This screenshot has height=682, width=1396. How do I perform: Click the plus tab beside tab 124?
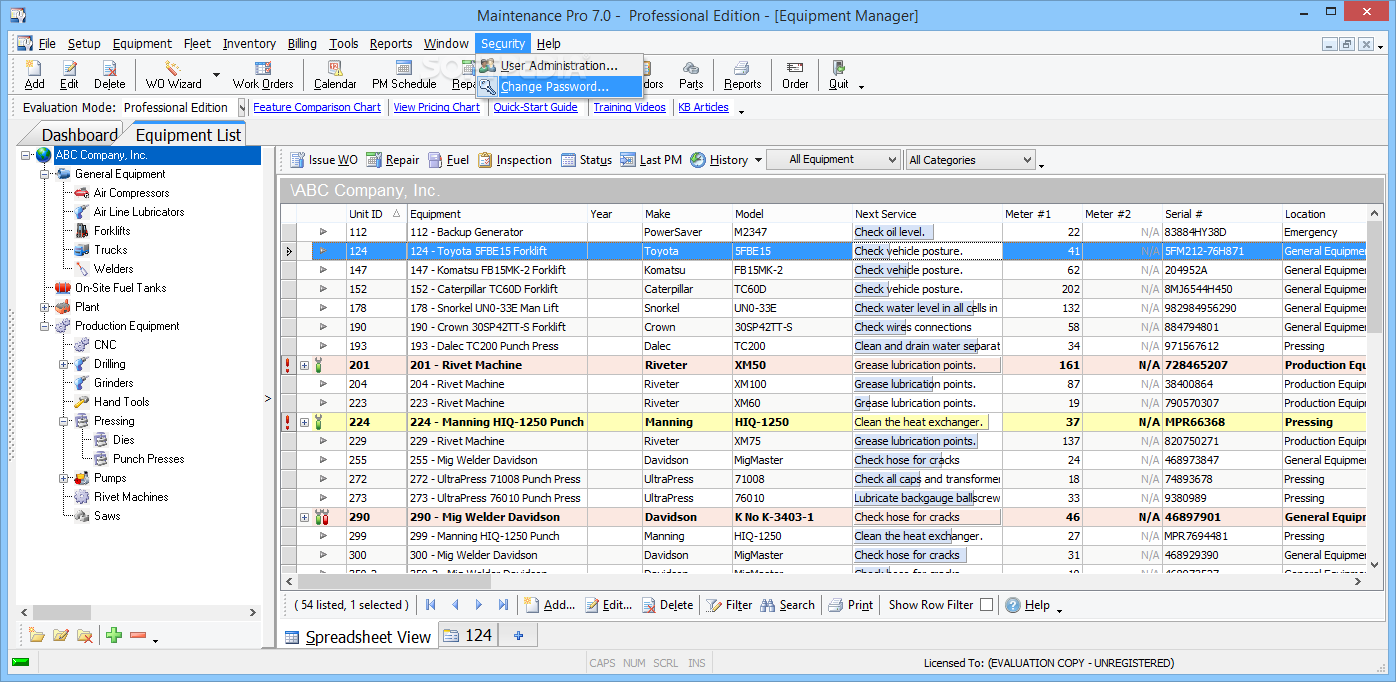[x=518, y=635]
